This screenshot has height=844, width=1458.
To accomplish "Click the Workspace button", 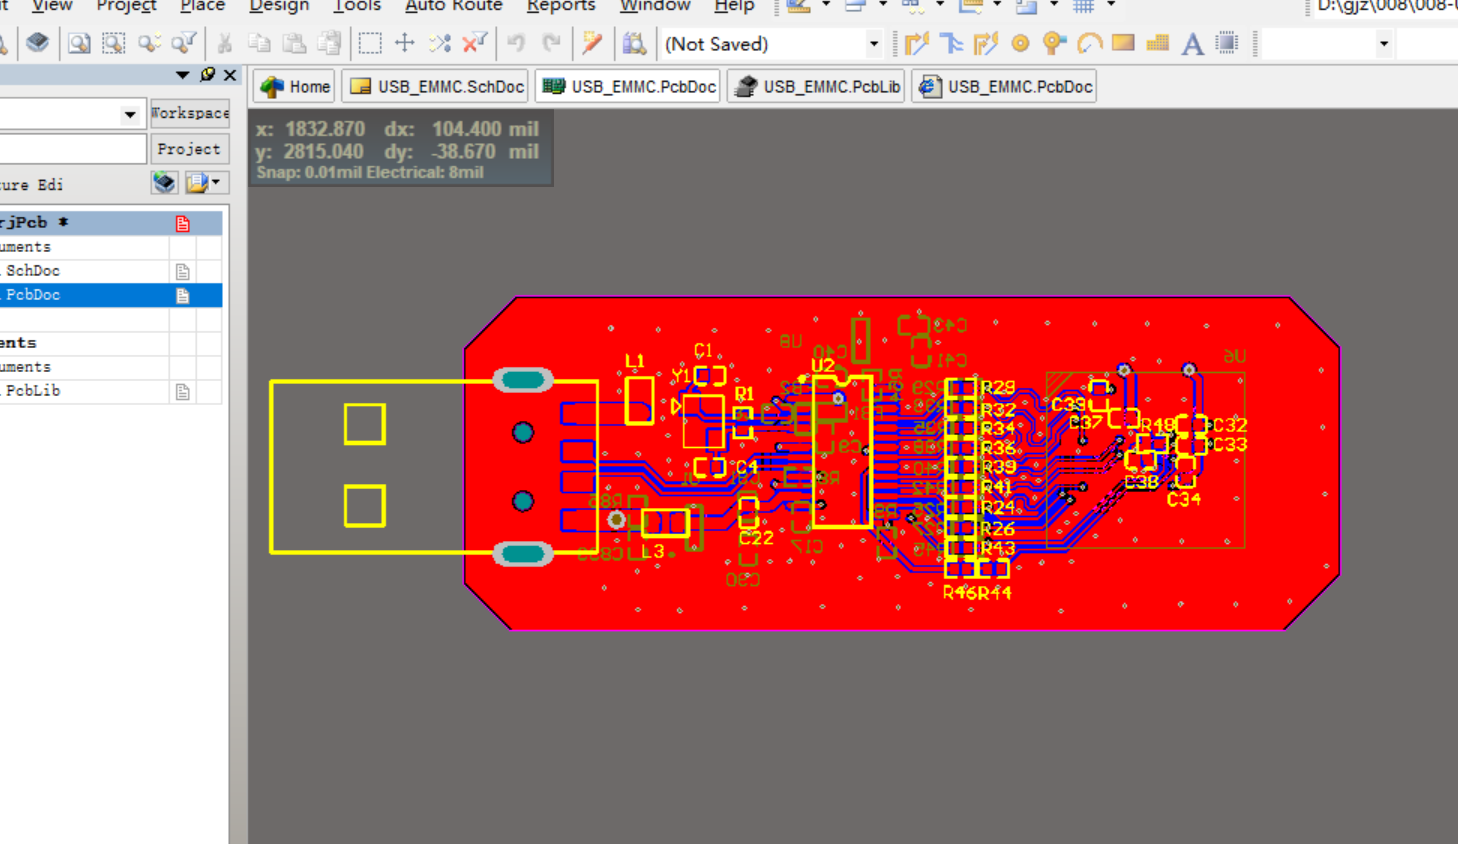I will (x=189, y=113).
